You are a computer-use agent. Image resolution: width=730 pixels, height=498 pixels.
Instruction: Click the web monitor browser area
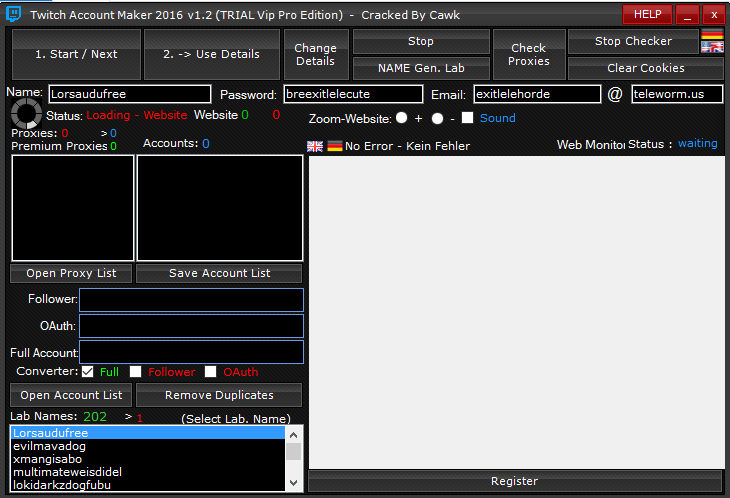point(517,313)
